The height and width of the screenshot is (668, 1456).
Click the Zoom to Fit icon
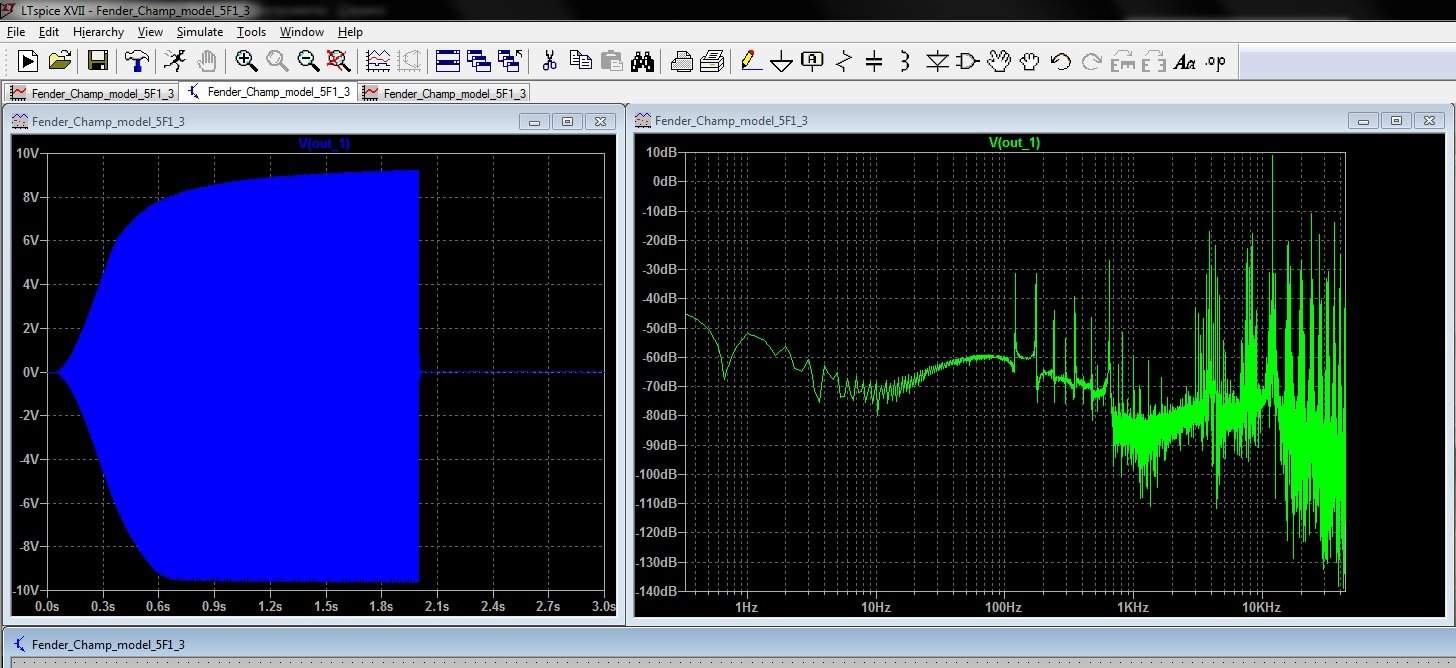click(339, 62)
